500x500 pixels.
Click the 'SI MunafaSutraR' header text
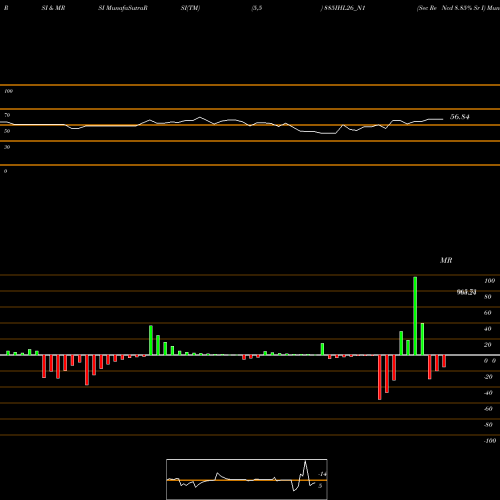pyautogui.click(x=123, y=8)
